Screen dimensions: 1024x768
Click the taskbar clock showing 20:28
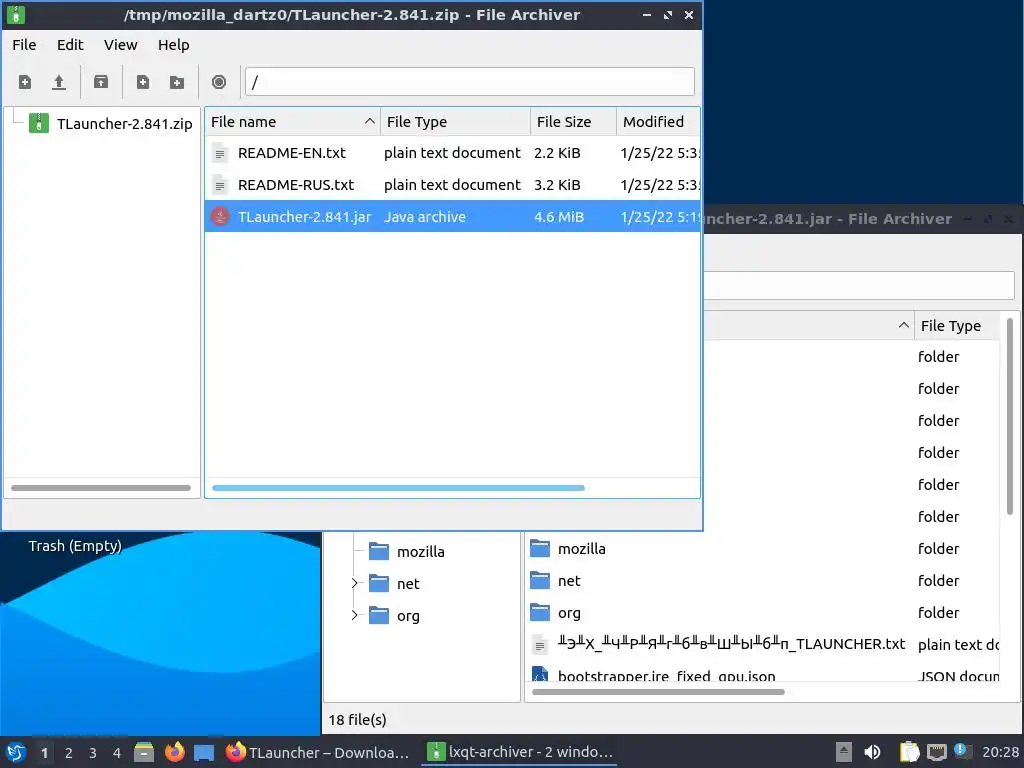tap(1000, 752)
